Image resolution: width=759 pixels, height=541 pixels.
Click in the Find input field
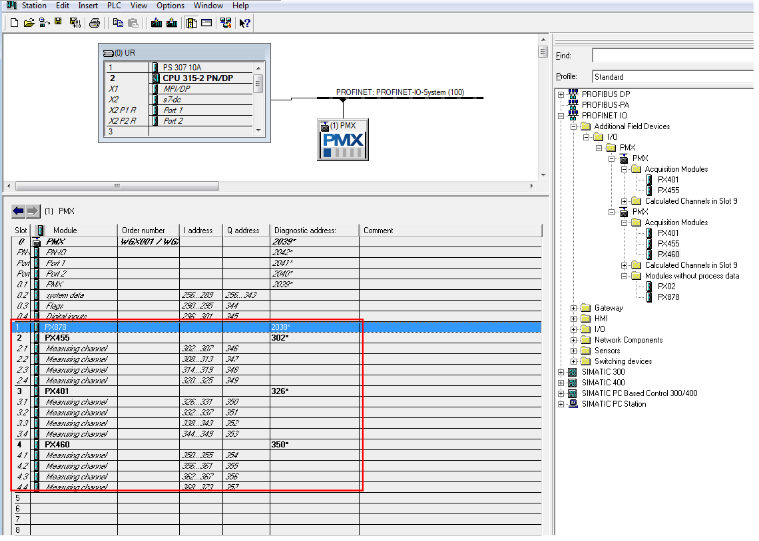[675, 55]
